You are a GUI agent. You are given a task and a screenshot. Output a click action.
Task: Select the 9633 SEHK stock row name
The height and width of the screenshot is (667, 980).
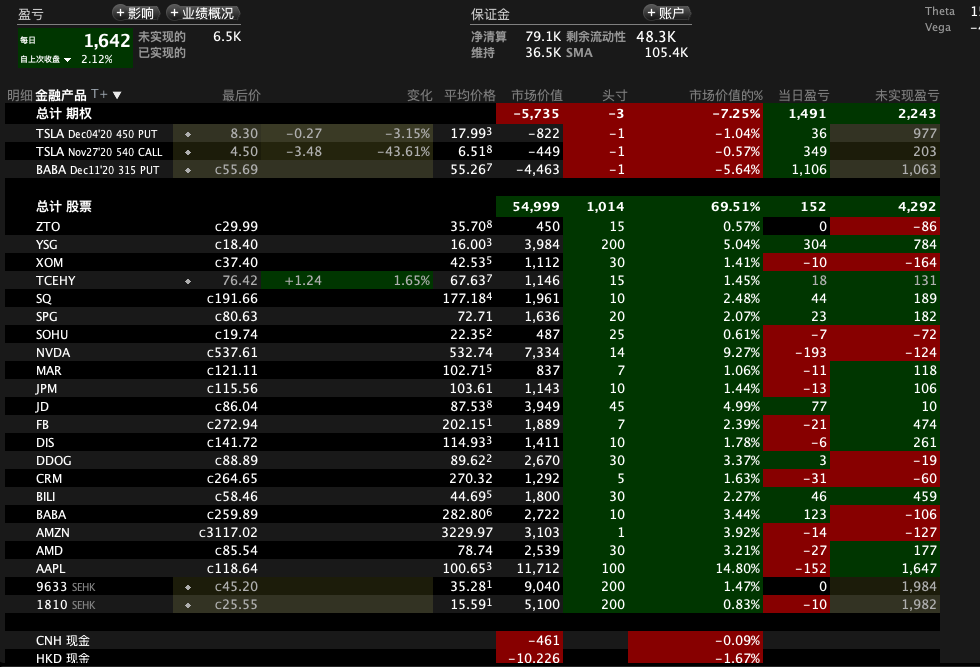66,587
